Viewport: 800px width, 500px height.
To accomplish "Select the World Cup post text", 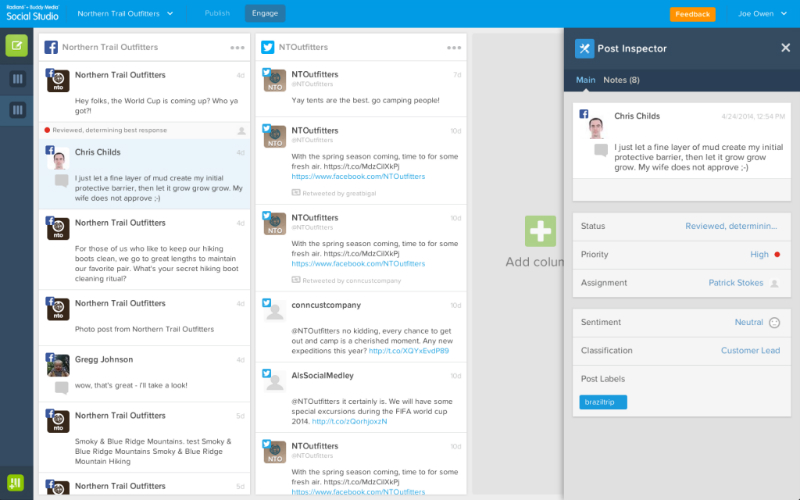I will point(156,106).
